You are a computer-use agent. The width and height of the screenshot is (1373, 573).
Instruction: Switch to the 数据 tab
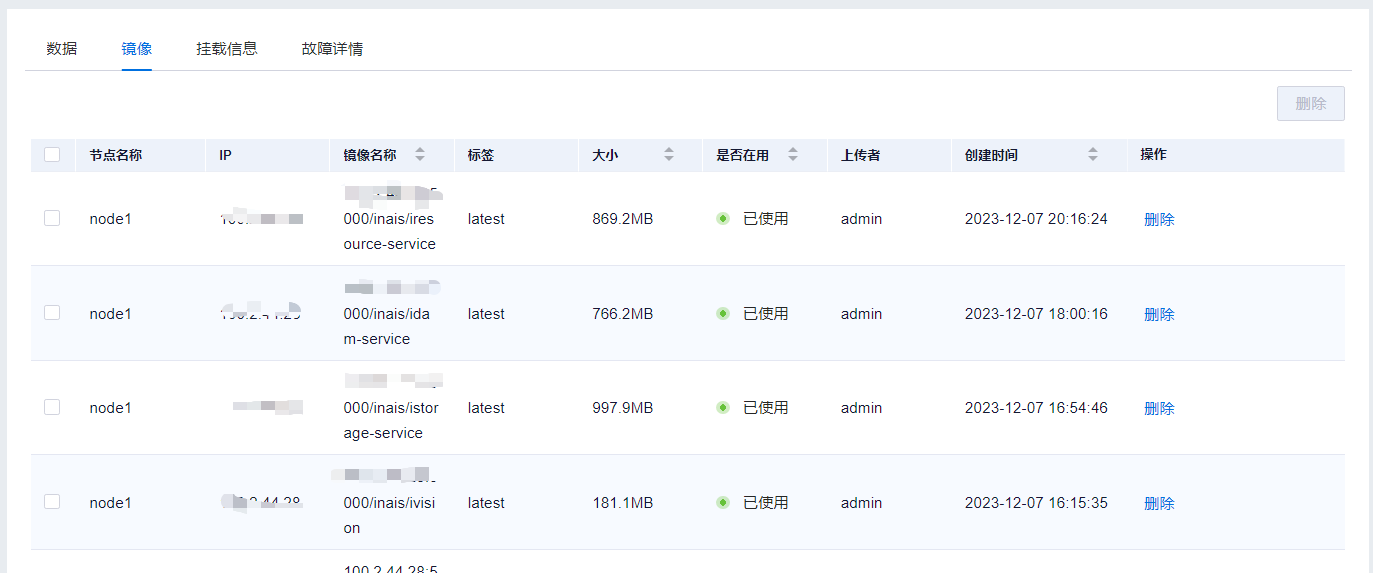coord(62,49)
